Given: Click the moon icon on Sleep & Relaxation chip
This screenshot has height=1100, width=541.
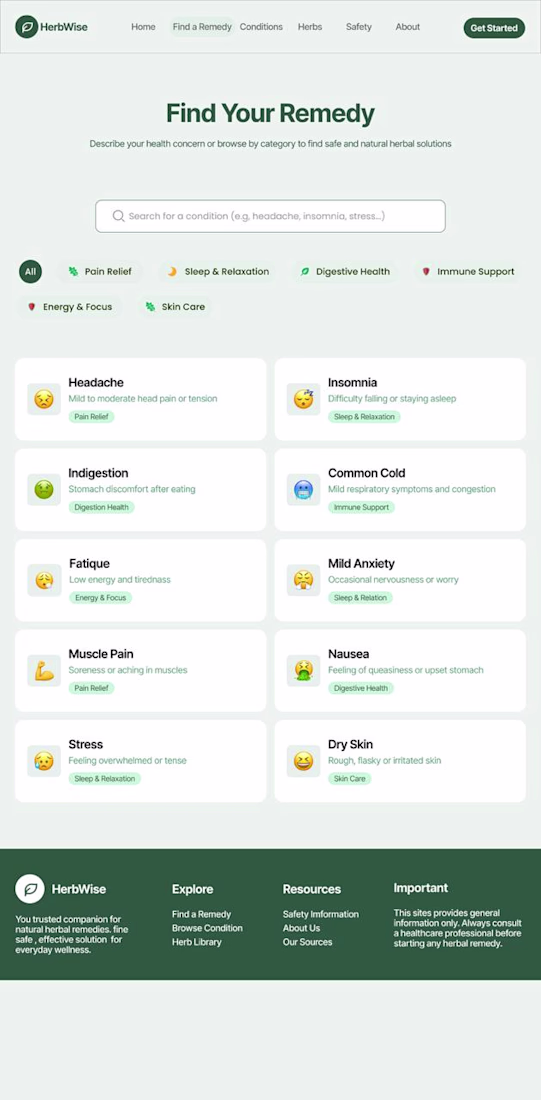Looking at the screenshot, I should click(x=172, y=271).
